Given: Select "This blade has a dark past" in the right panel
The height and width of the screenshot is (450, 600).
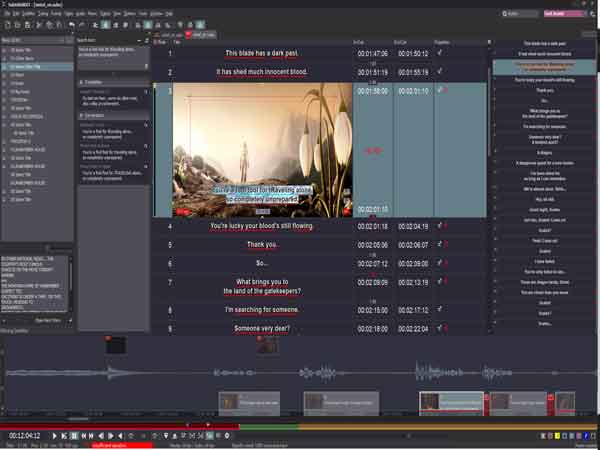Looking at the screenshot, I should 545,44.
